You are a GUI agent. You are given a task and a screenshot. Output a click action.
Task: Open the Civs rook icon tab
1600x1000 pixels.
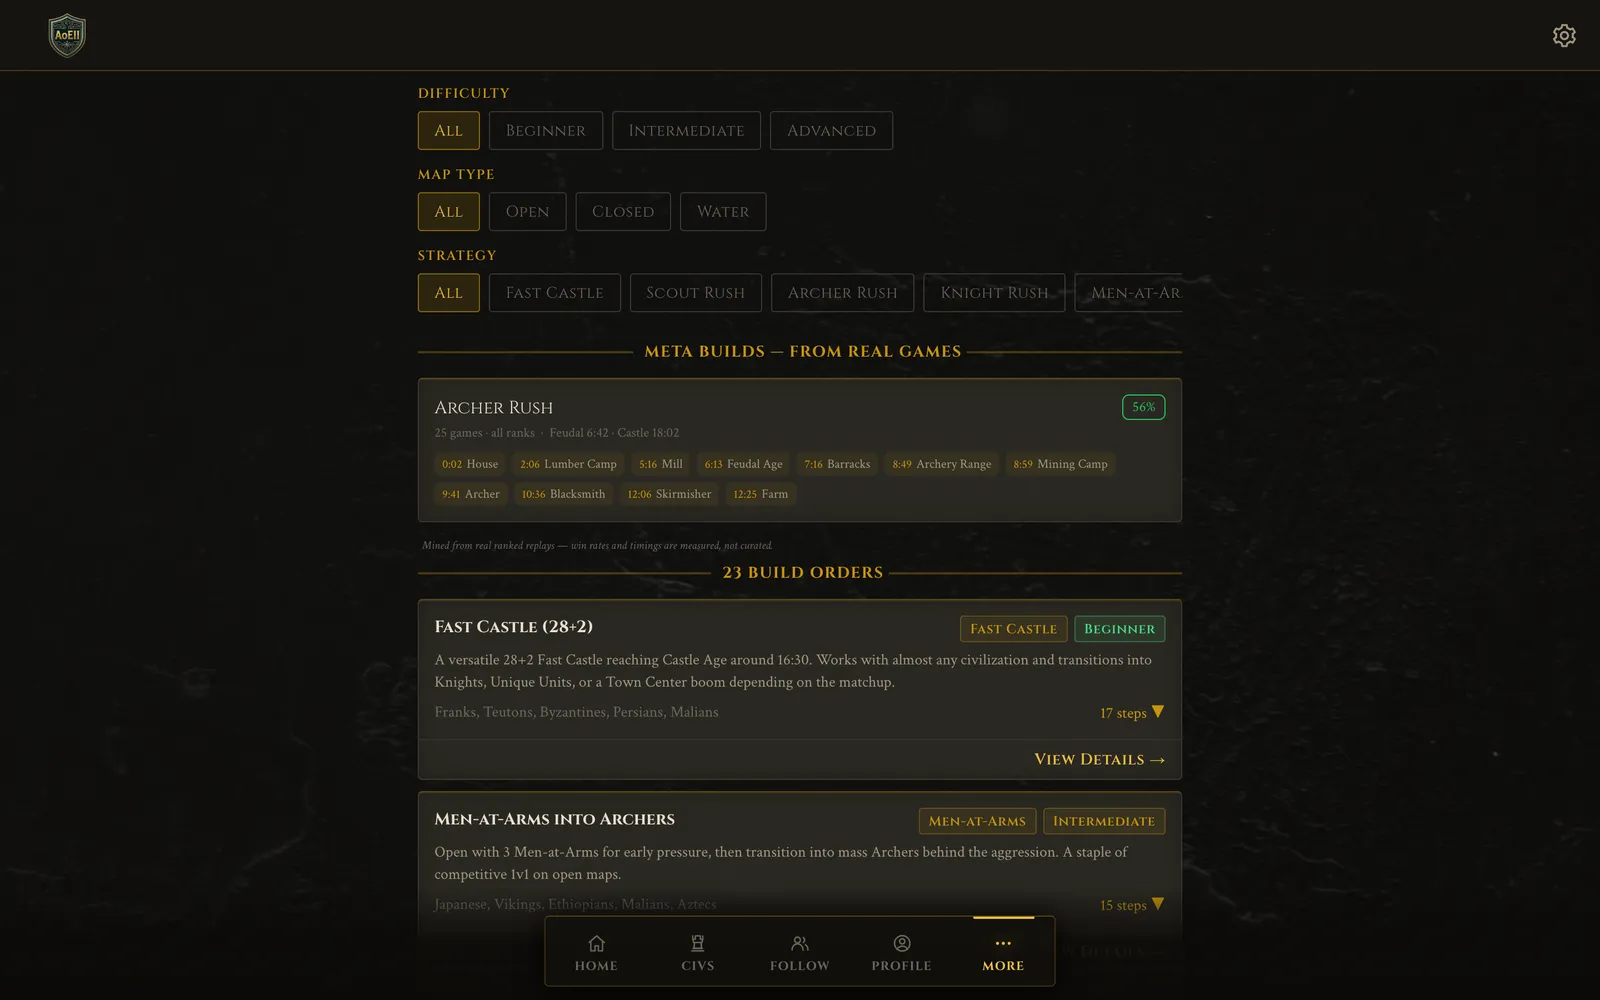[x=698, y=952]
